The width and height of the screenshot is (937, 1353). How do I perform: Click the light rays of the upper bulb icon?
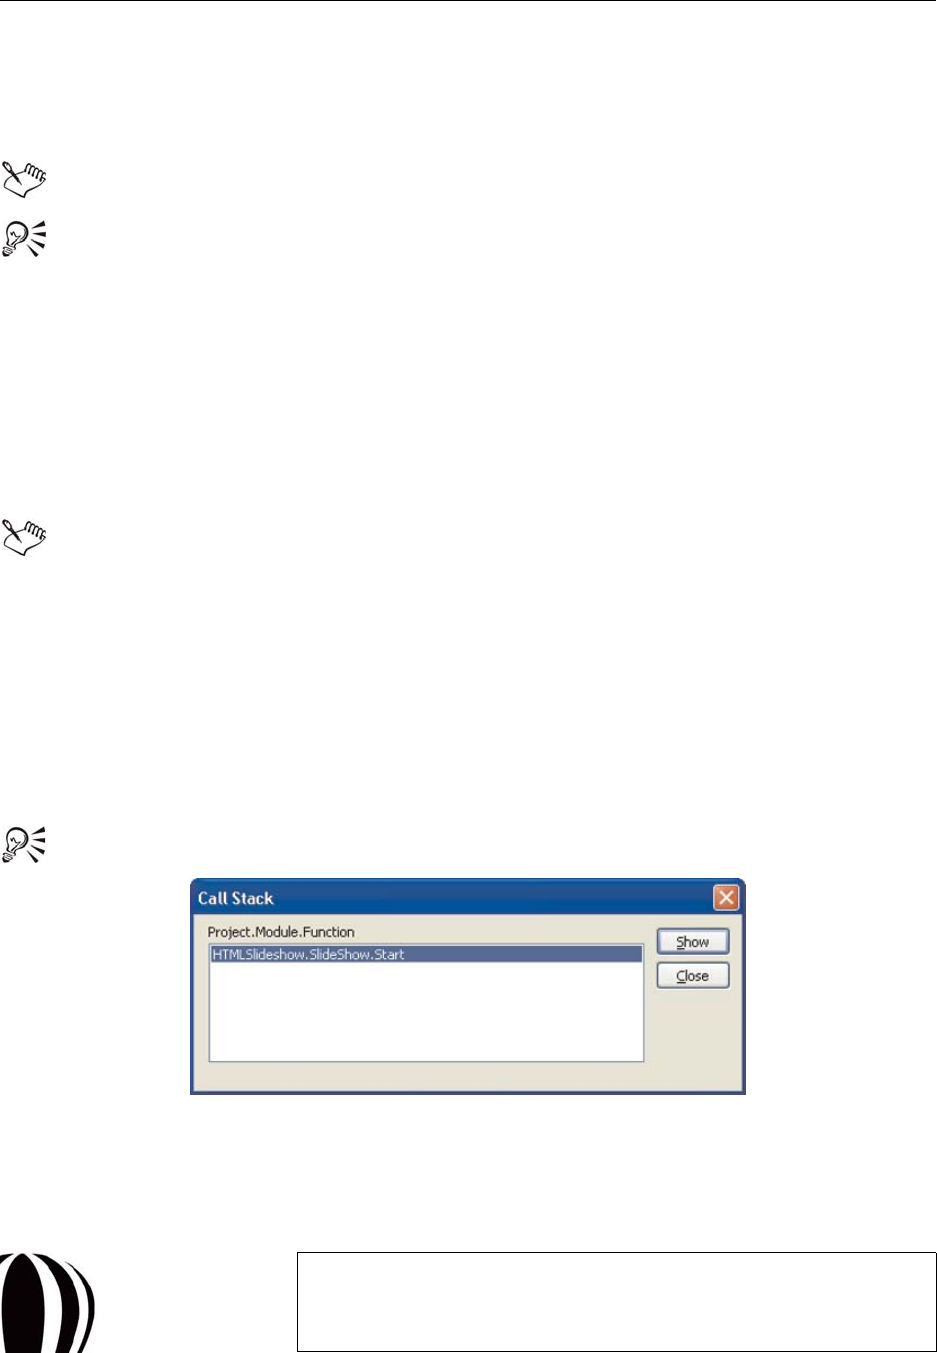(38, 238)
